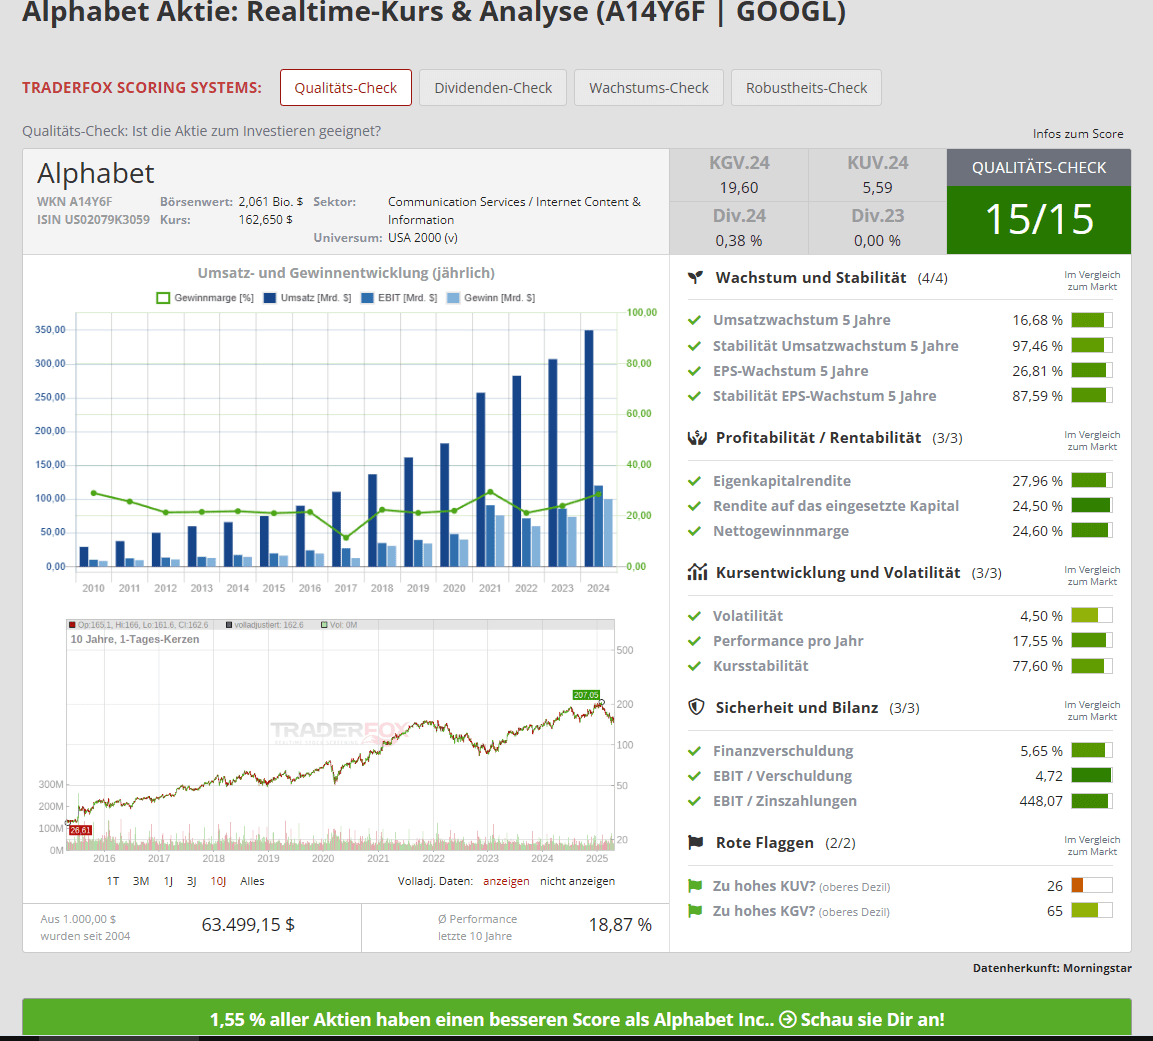Select the 10J chart timeframe

218,881
